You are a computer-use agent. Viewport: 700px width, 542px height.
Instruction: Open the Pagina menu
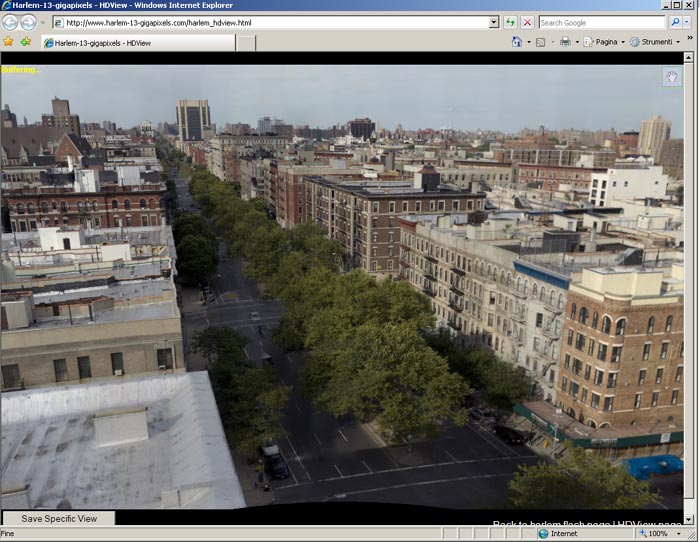tap(603, 42)
